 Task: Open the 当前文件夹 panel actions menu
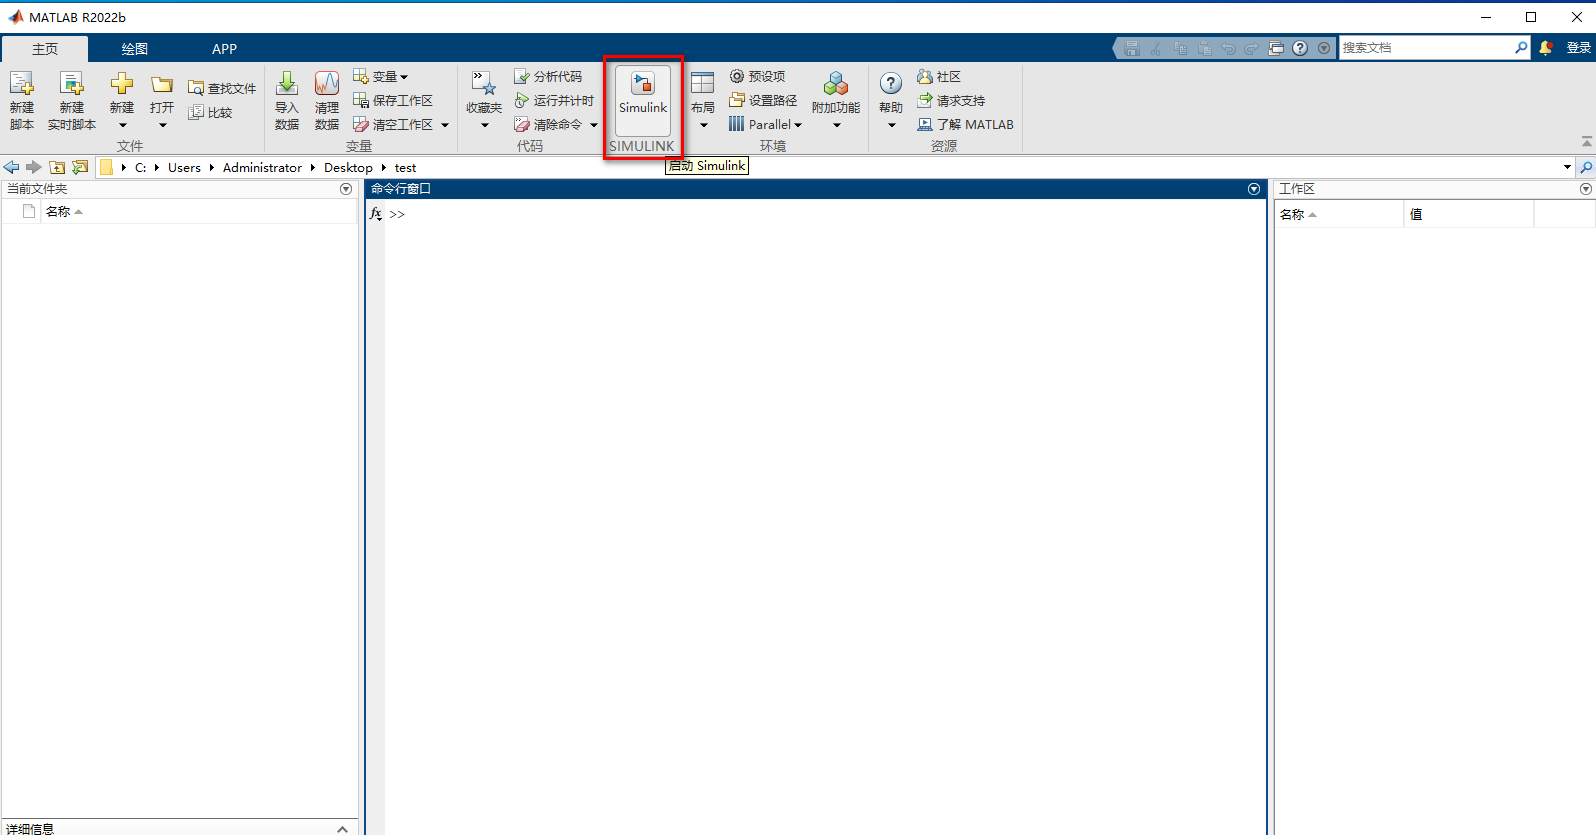click(346, 189)
